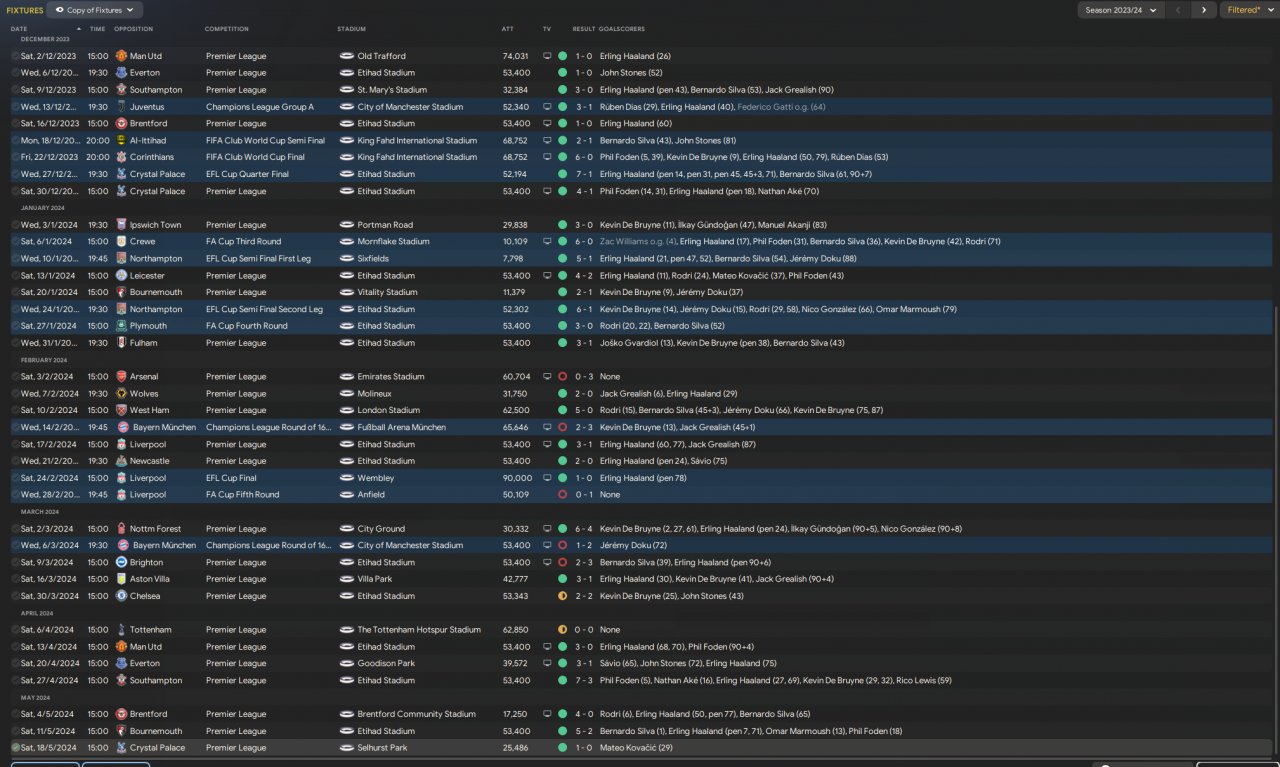Screen dimensions: 1280x767
Task: Click the 6 - 4 result against Nottm Forest
Action: click(584, 529)
